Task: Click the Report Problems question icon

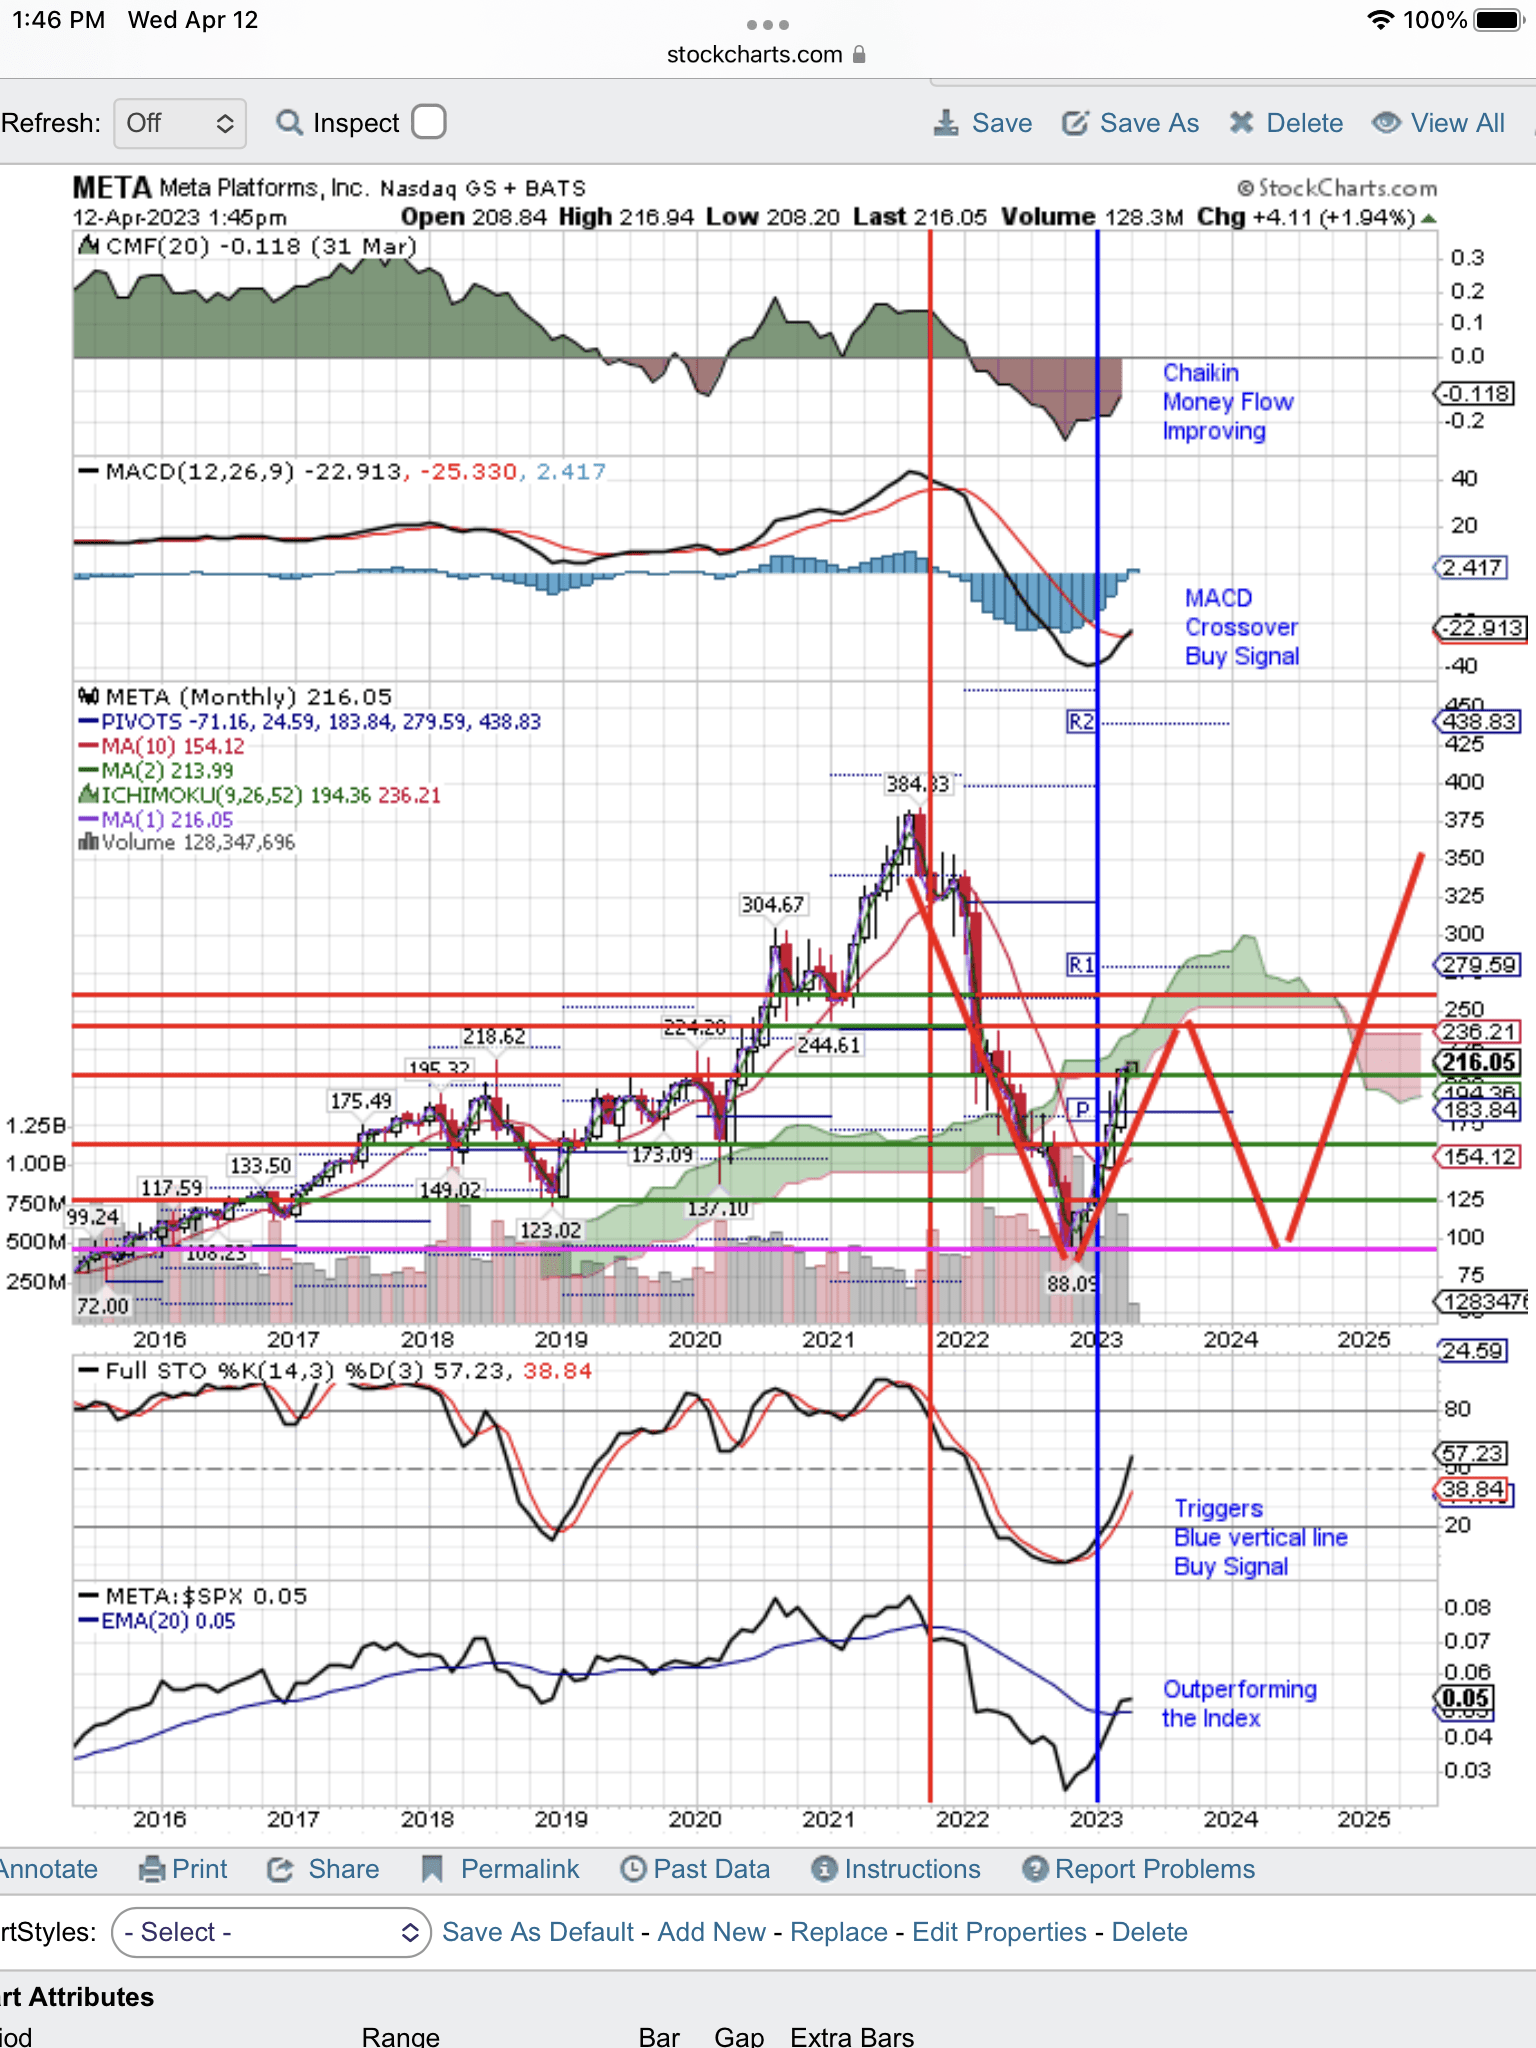Action: (1036, 1869)
